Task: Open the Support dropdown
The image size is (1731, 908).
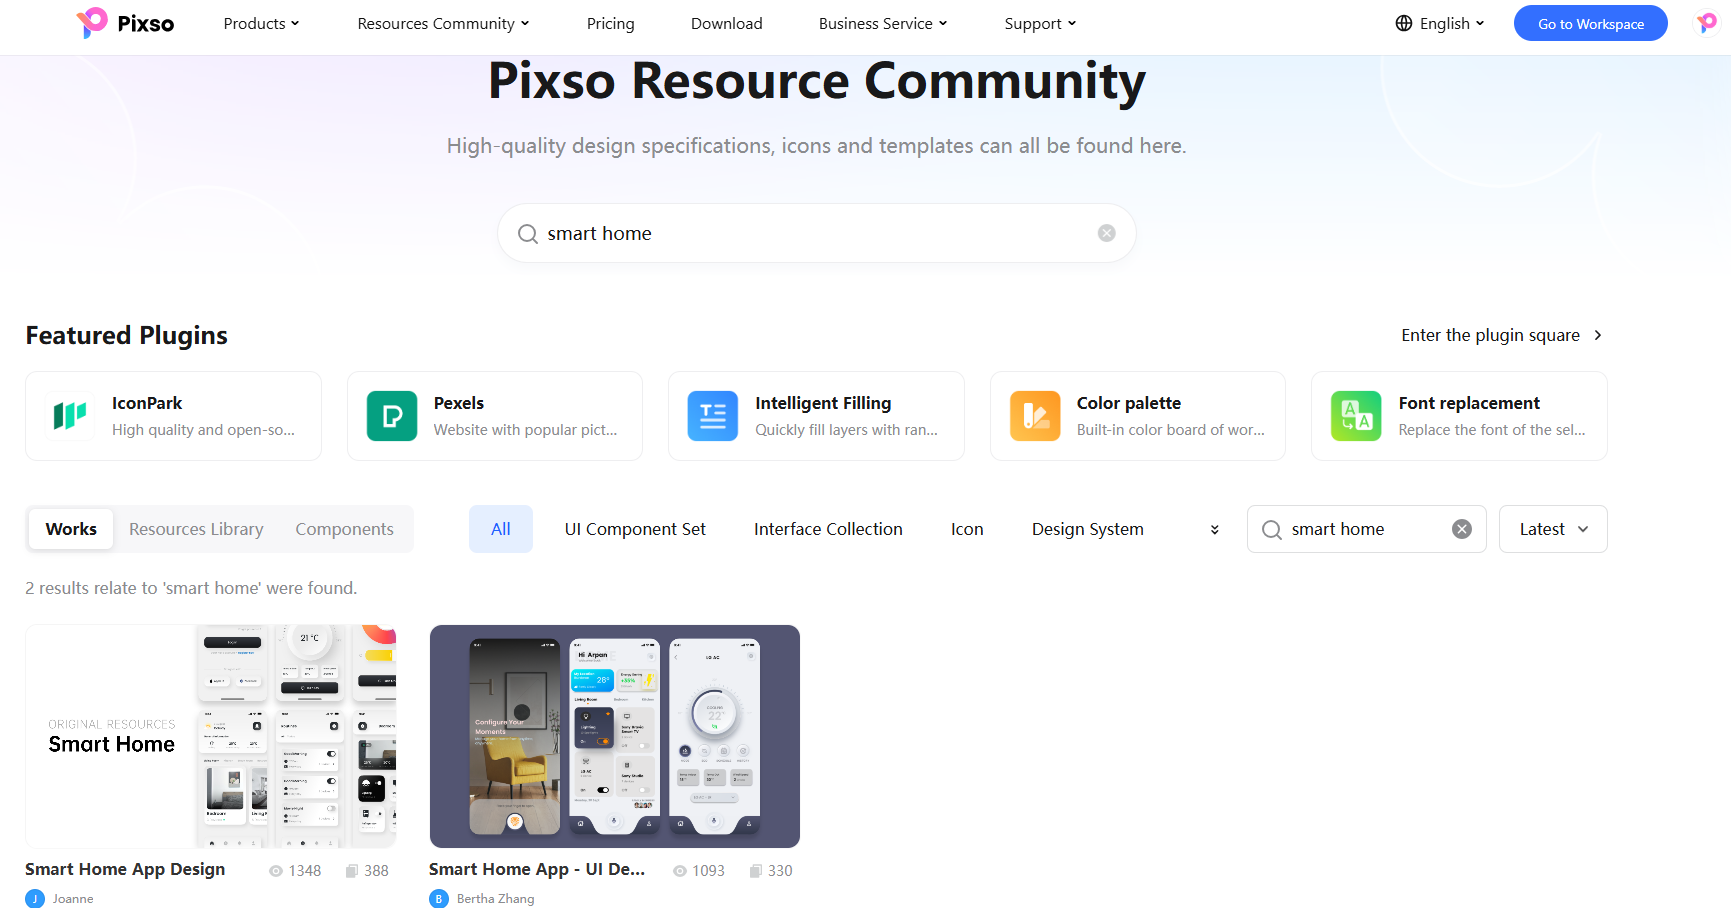Action: click(x=1040, y=23)
